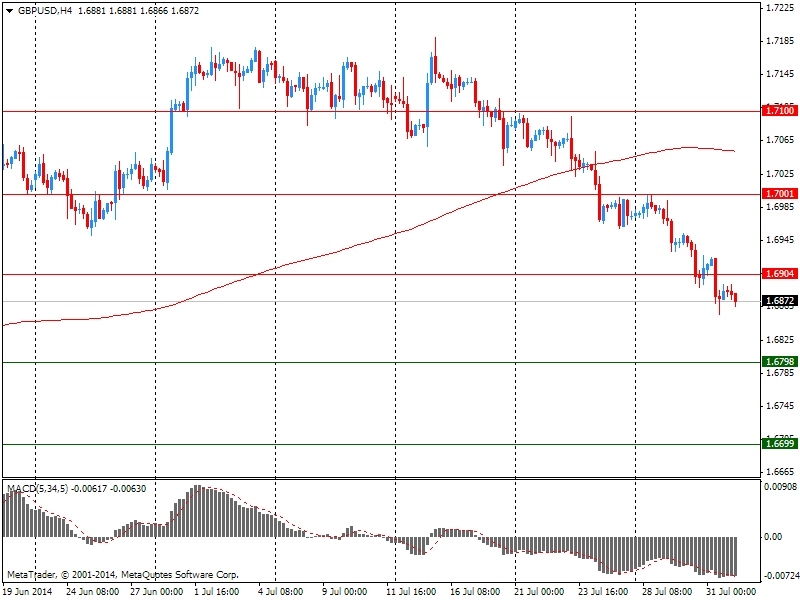The height and width of the screenshot is (600, 800).
Task: Click the 1.7225 price scale value
Action: [x=781, y=8]
